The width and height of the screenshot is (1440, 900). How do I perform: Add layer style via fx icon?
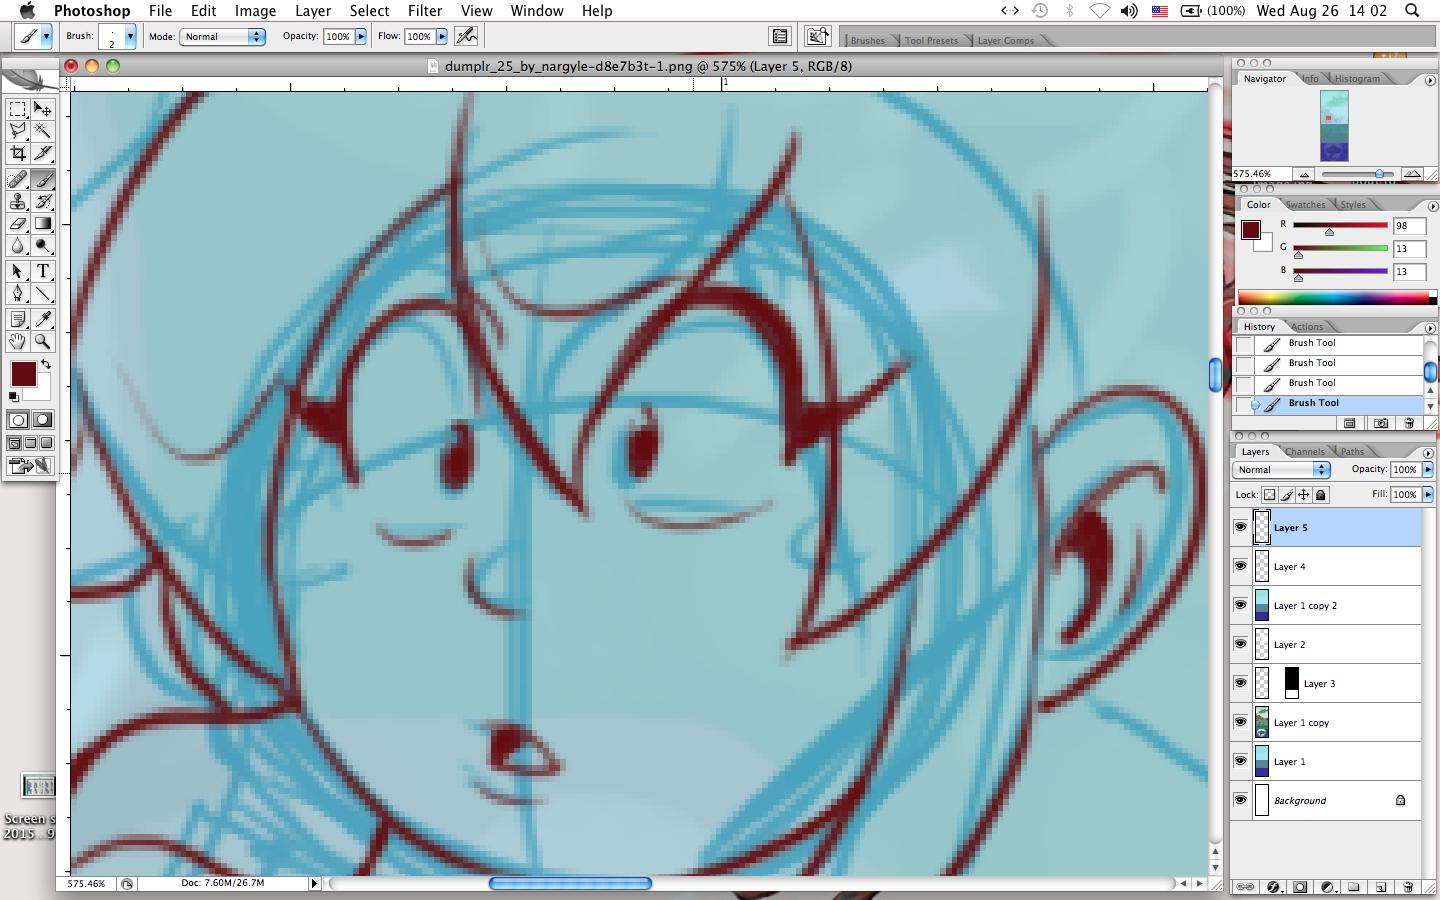[1273, 887]
